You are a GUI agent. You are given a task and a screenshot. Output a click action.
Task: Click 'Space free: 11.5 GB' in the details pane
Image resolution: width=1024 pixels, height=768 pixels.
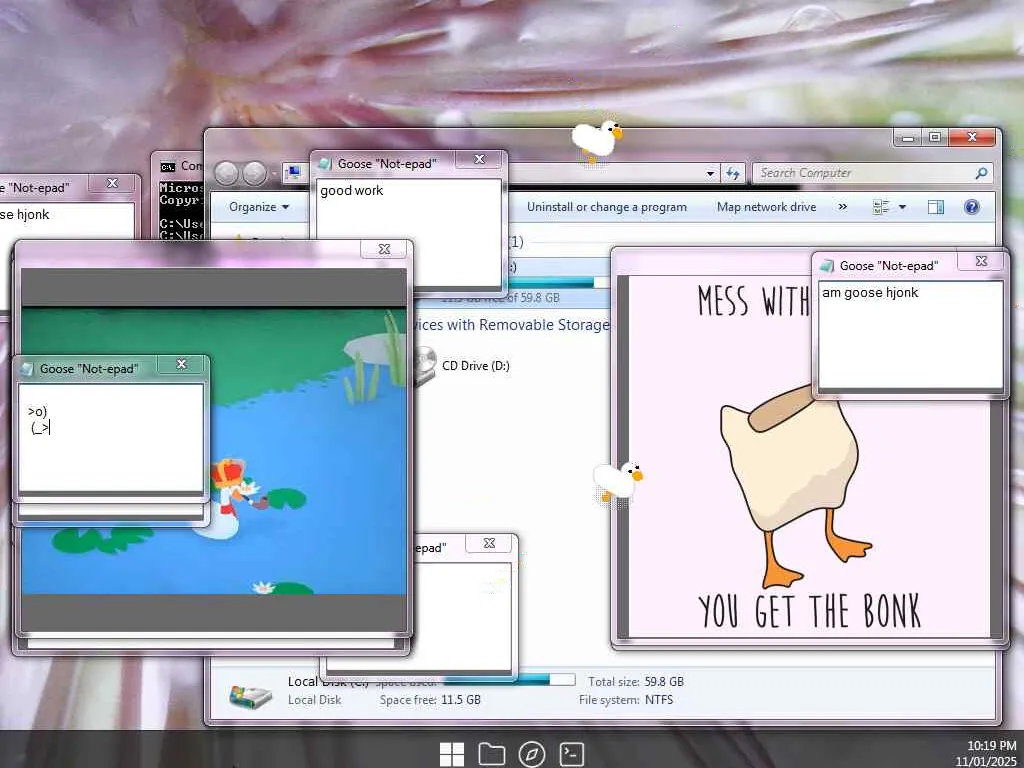coord(430,699)
